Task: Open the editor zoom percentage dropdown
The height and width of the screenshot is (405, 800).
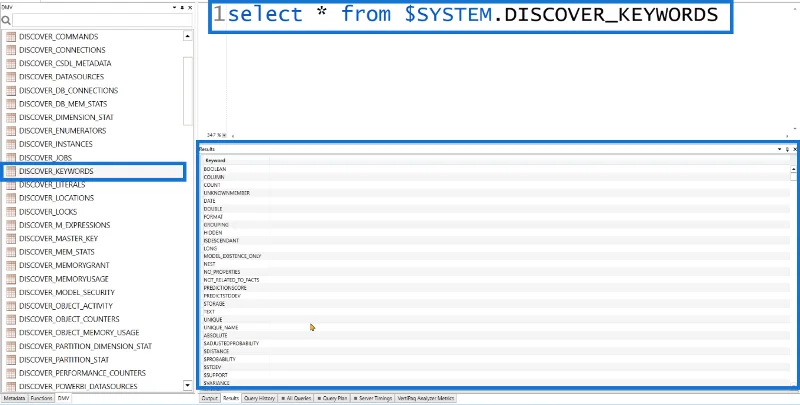Action: pos(224,135)
